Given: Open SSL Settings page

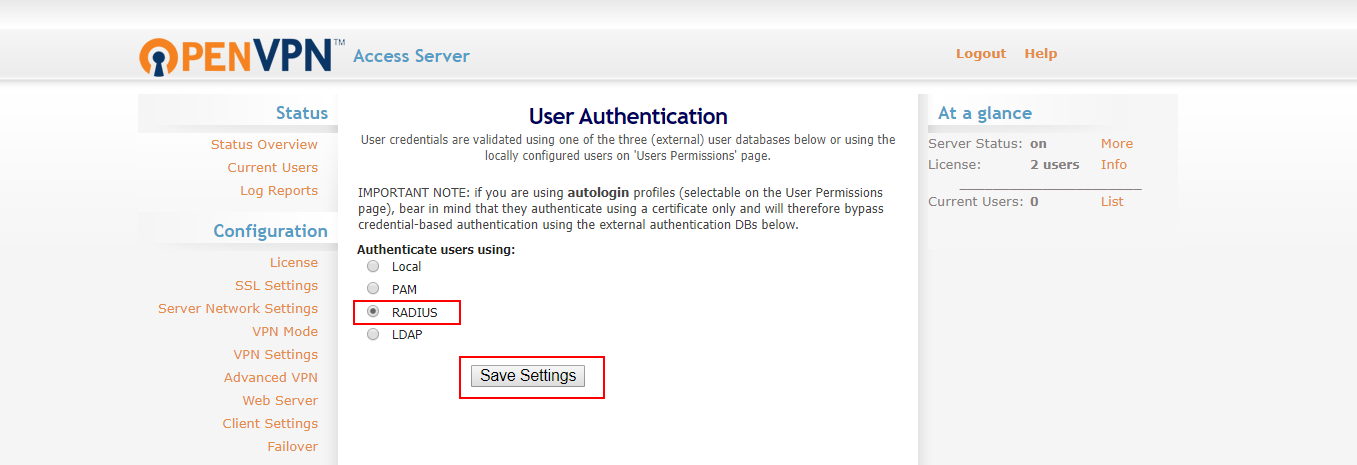Looking at the screenshot, I should pos(276,286).
